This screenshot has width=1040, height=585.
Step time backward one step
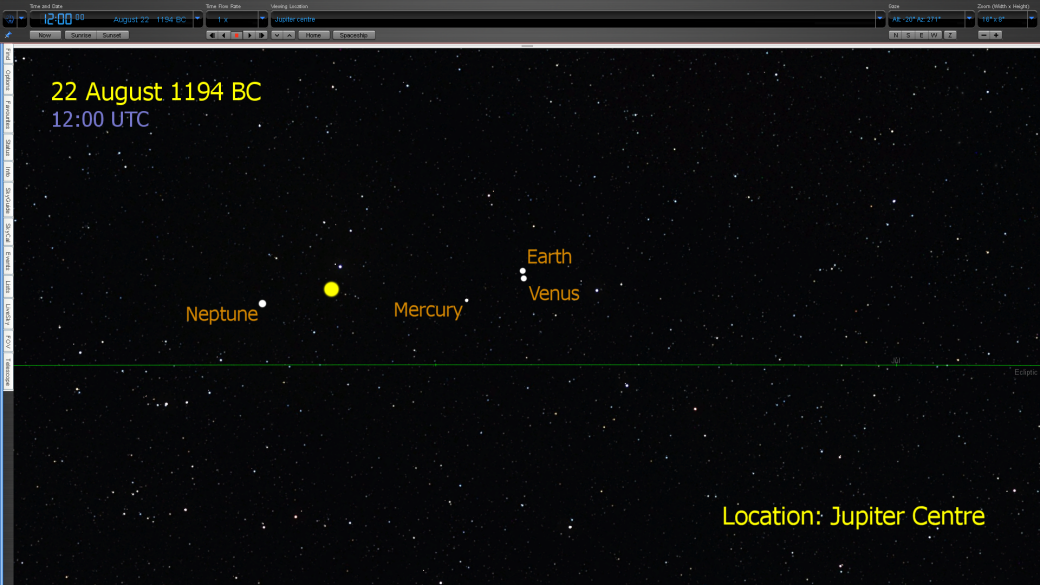[212, 35]
